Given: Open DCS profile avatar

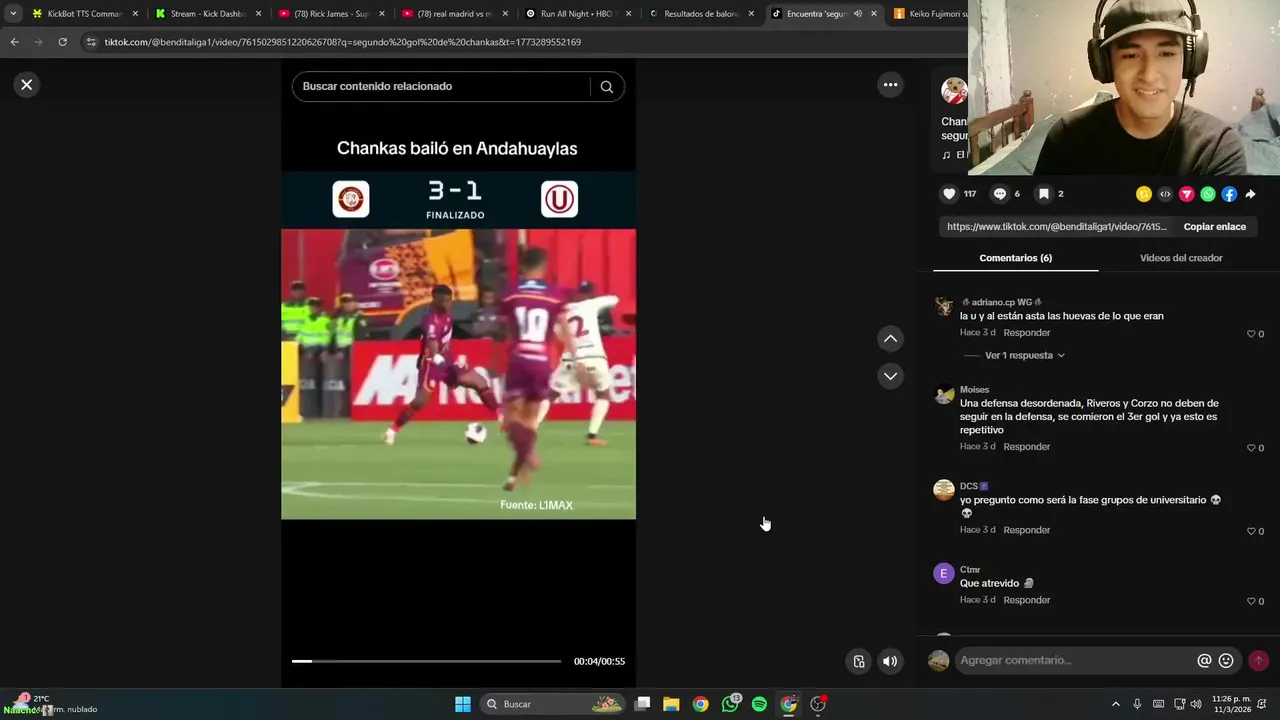Looking at the screenshot, I should point(944,490).
